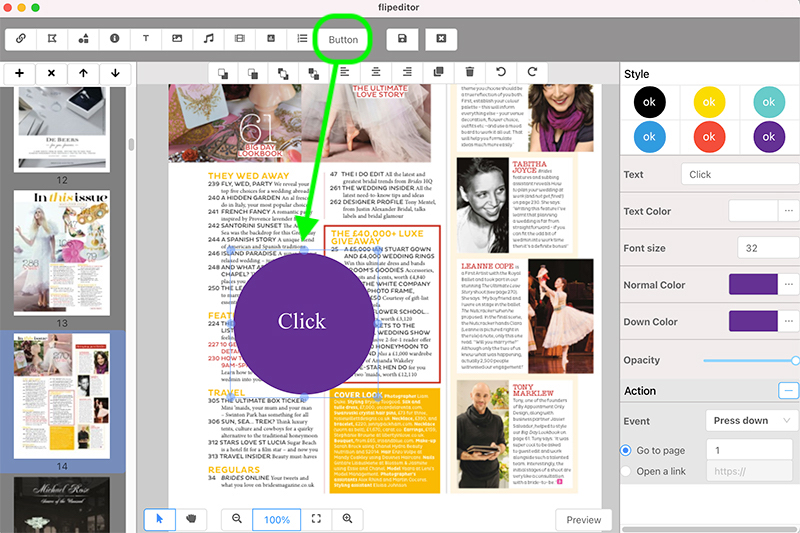Redo the last action
Viewport: 800px width, 533px height.
[x=532, y=72]
